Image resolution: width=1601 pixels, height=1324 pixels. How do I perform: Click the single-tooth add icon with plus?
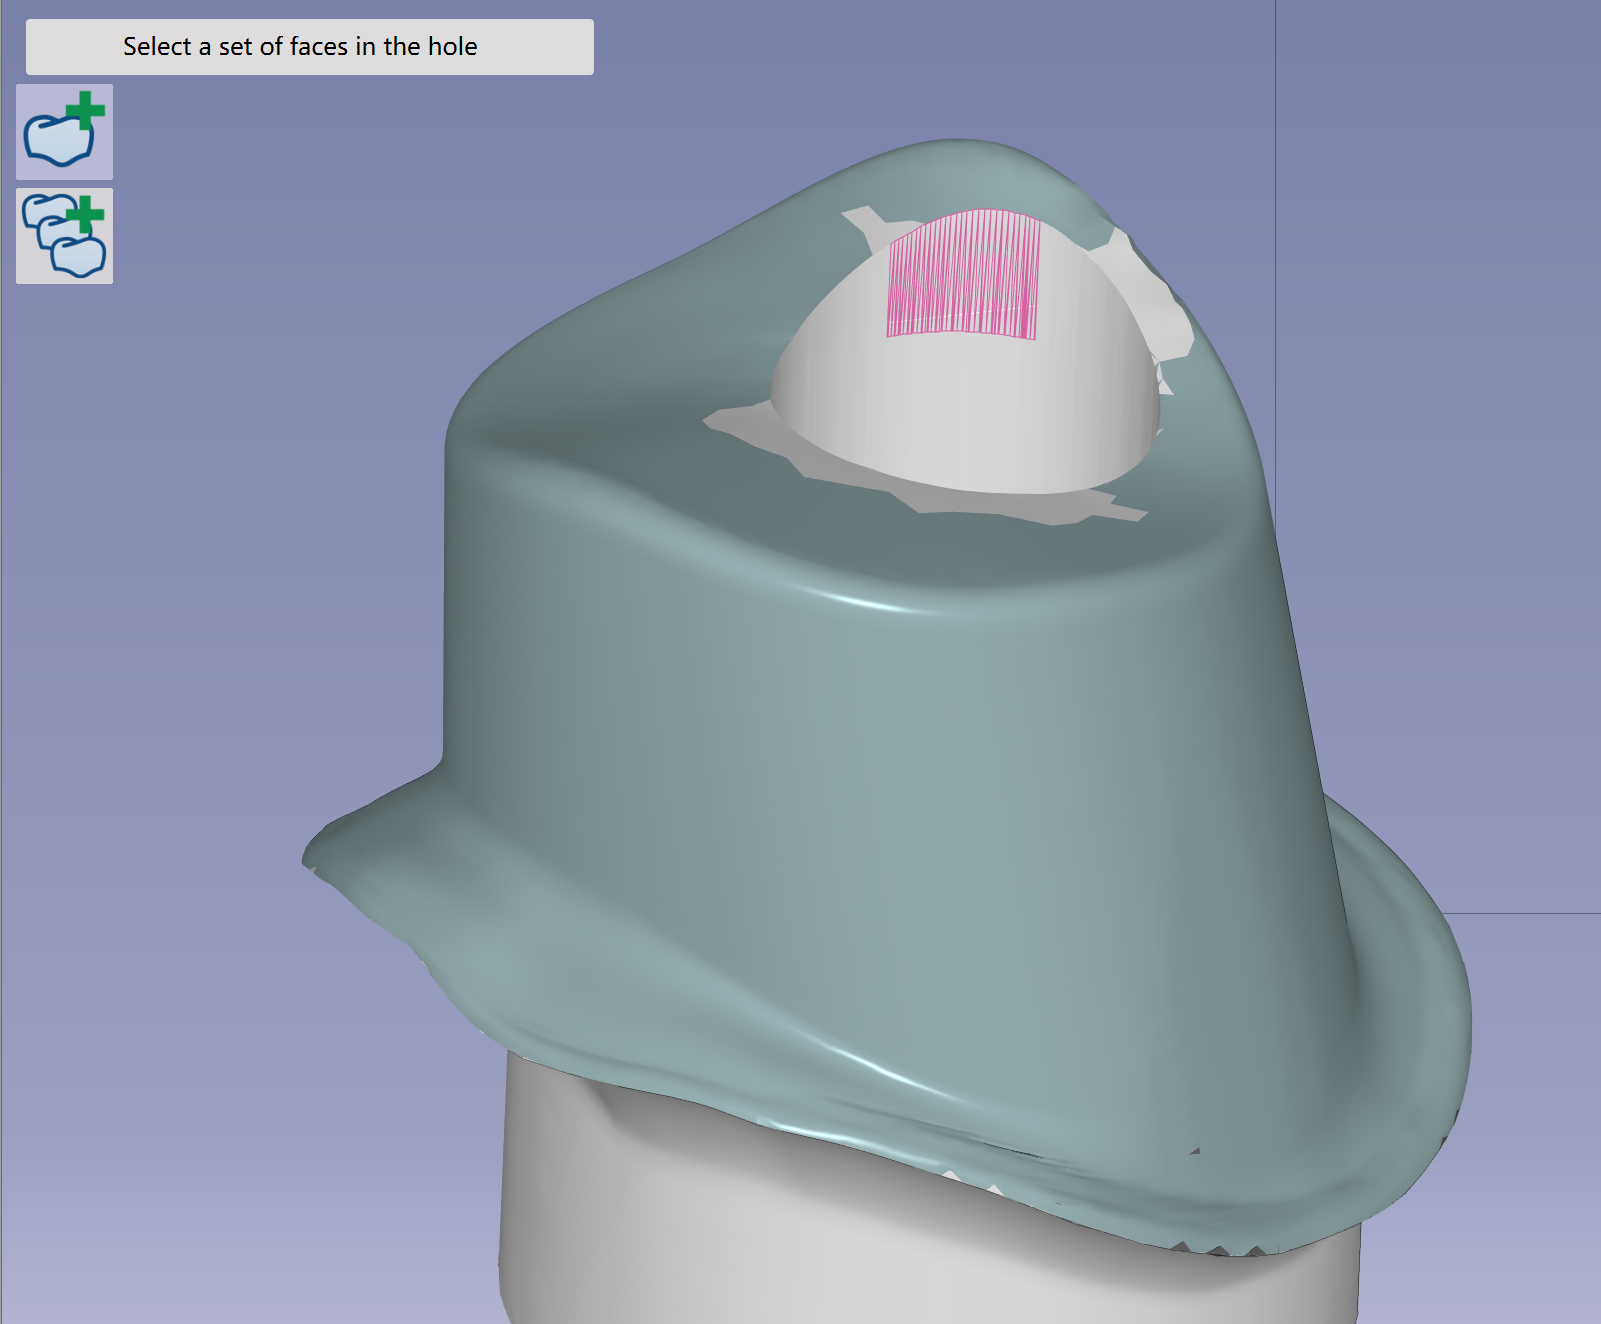pos(64,132)
